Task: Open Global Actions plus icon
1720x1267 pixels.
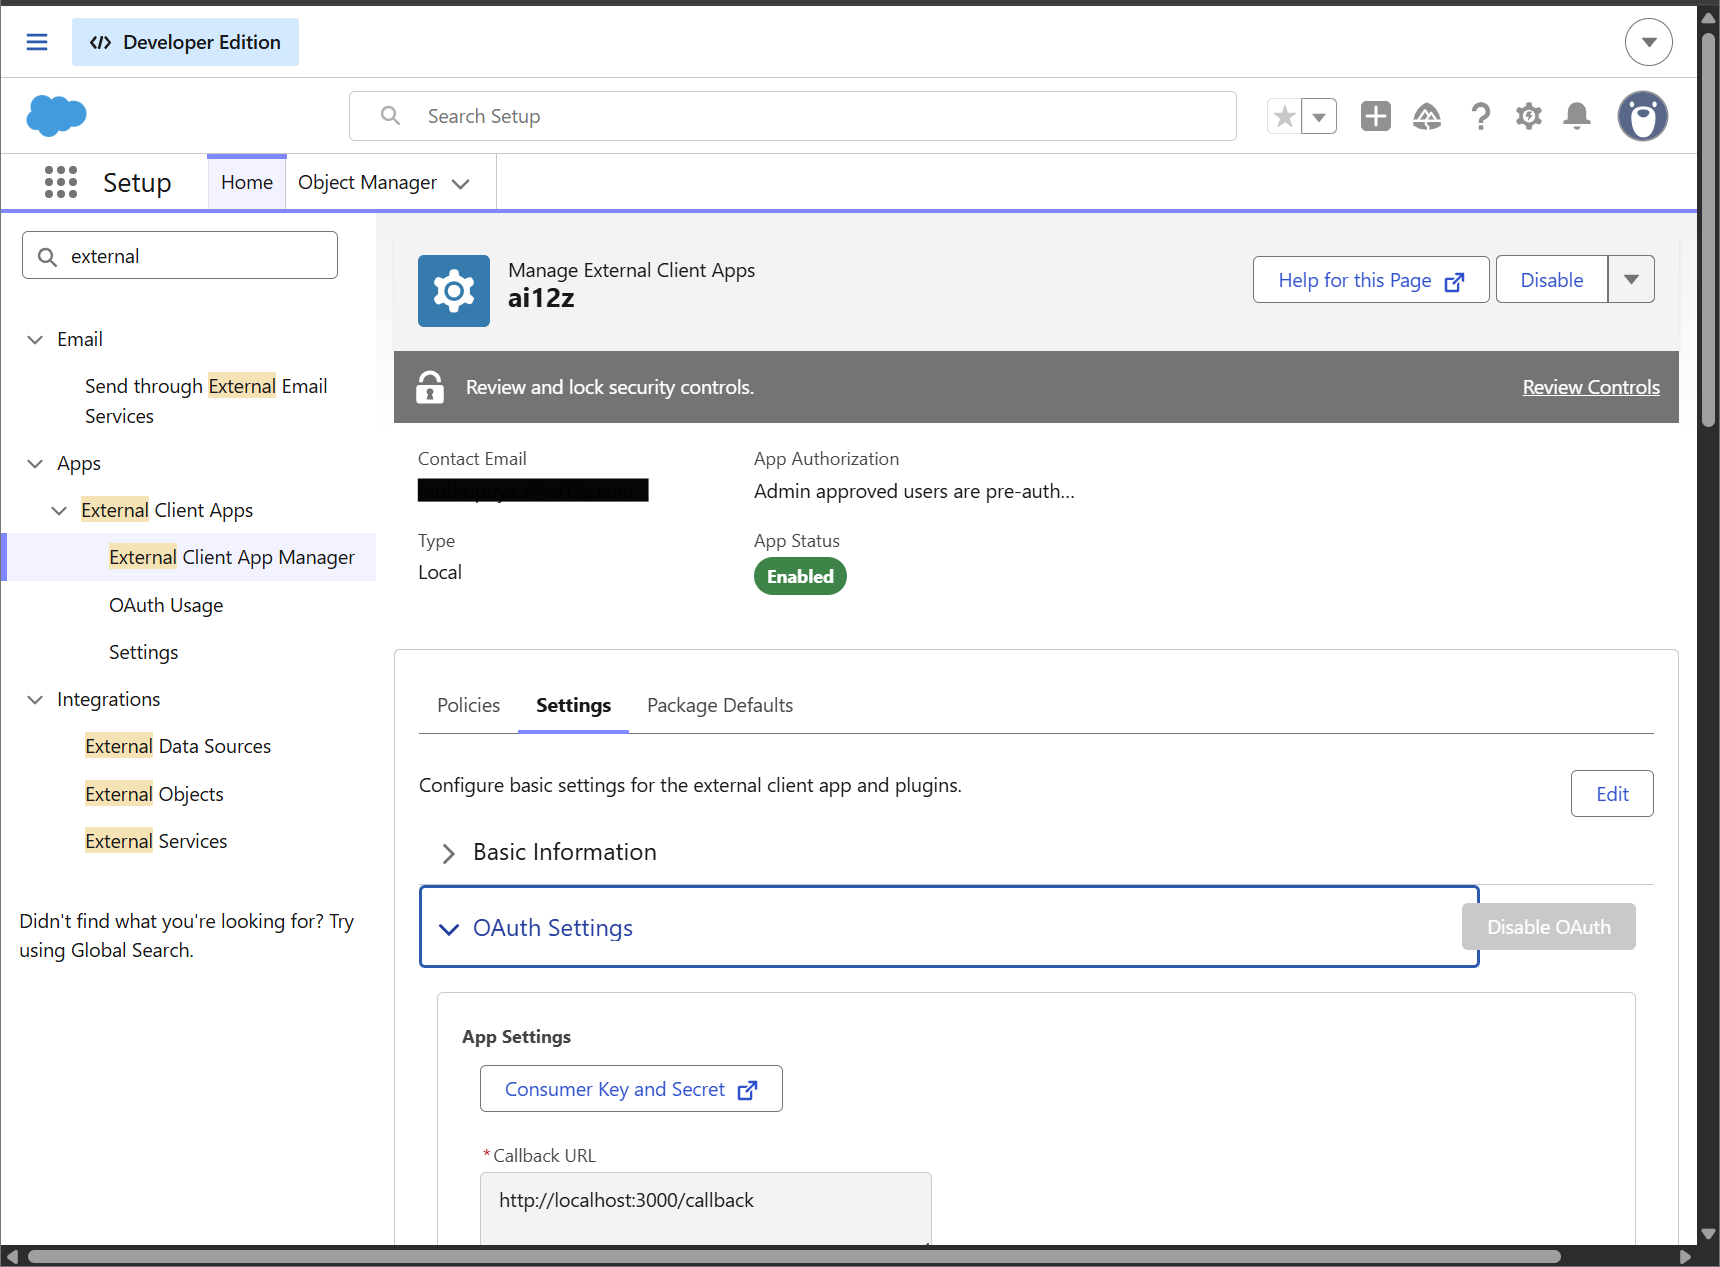Action: tap(1376, 116)
